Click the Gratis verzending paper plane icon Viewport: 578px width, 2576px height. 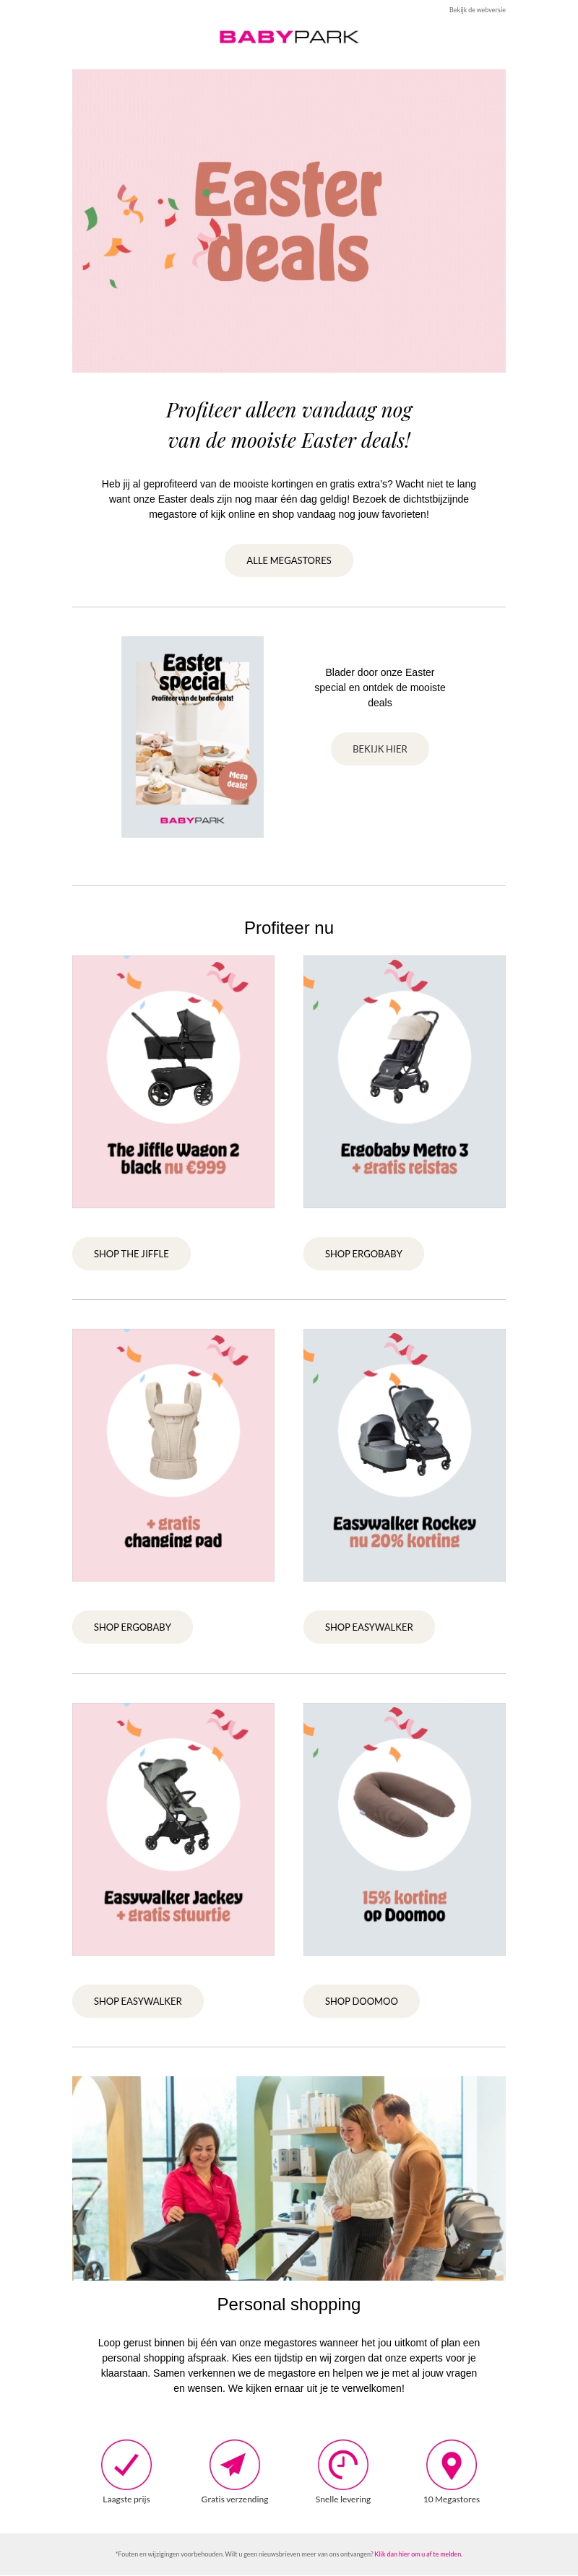click(234, 2464)
